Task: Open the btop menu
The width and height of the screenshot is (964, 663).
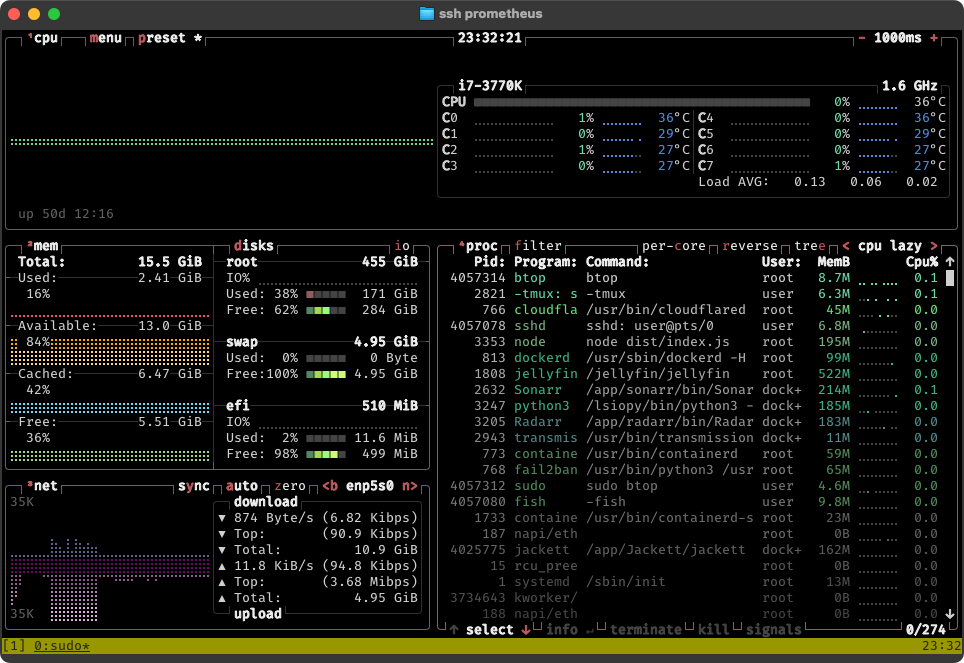Action: point(106,38)
